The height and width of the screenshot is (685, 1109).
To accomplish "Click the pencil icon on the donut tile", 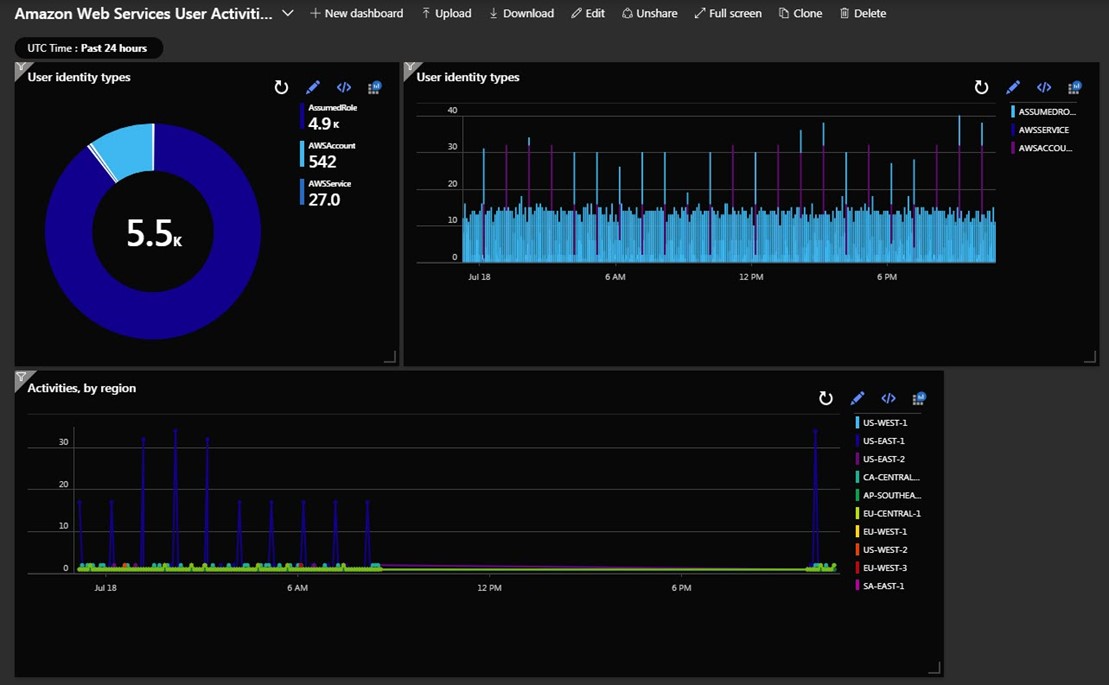I will (x=313, y=88).
